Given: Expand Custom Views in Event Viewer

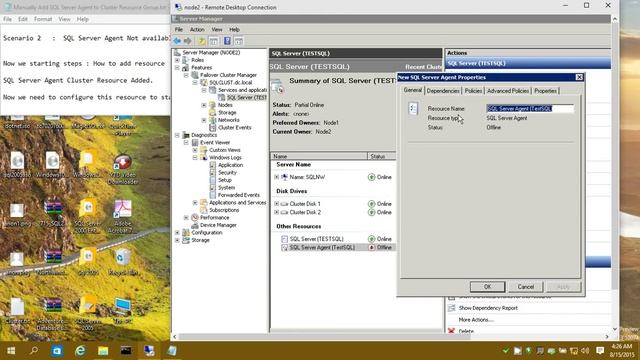Looking at the screenshot, I should (x=195, y=150).
